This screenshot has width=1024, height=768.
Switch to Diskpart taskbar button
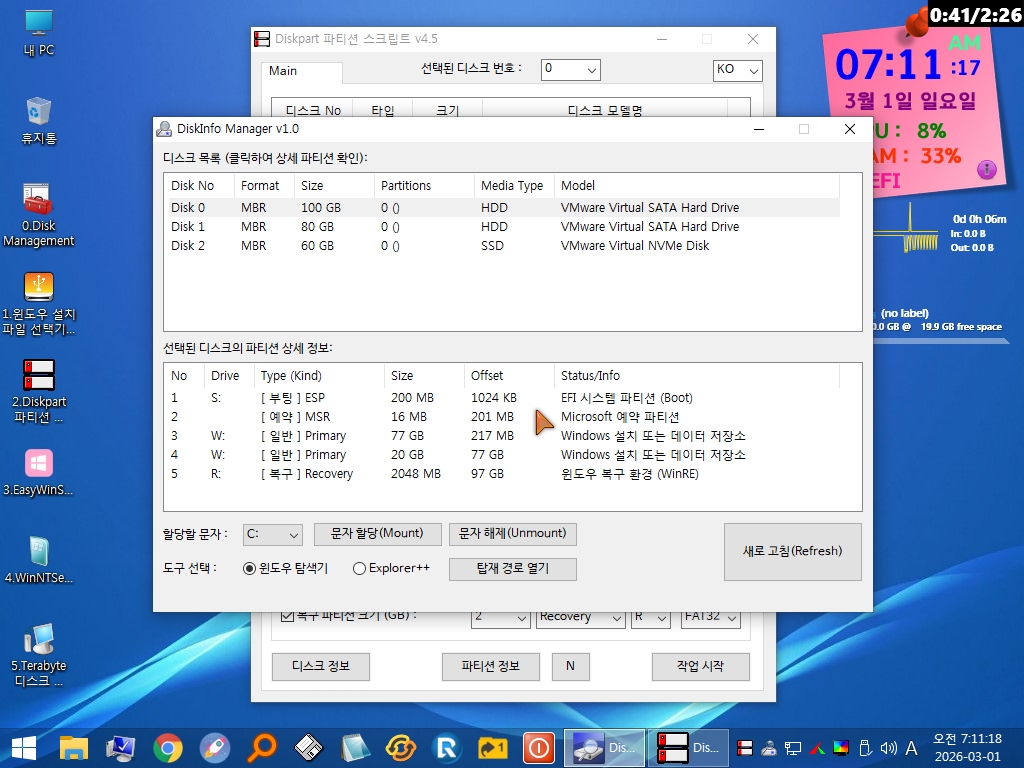pos(688,748)
